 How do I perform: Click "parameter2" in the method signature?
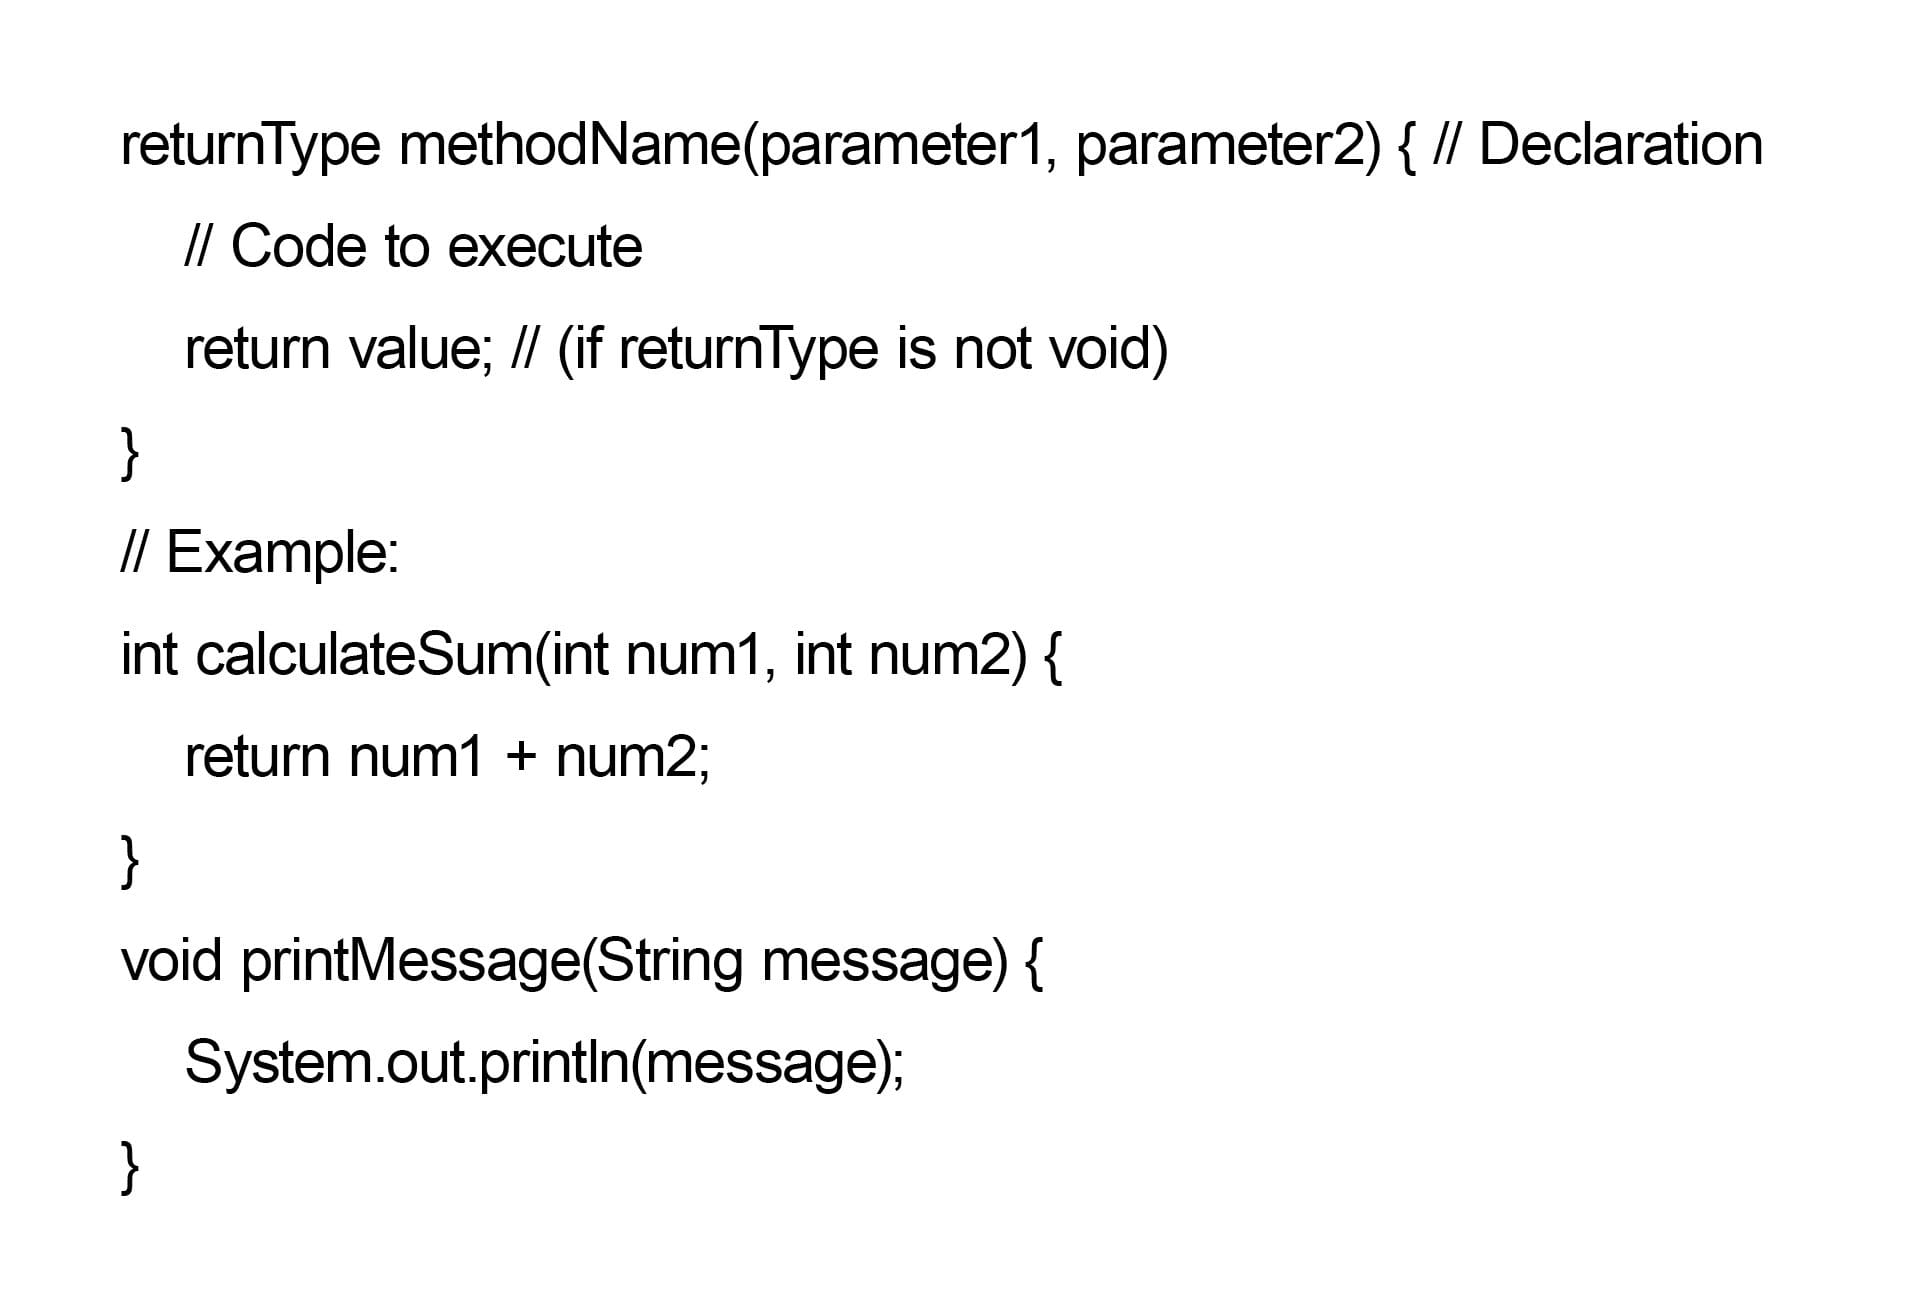coord(1220,146)
